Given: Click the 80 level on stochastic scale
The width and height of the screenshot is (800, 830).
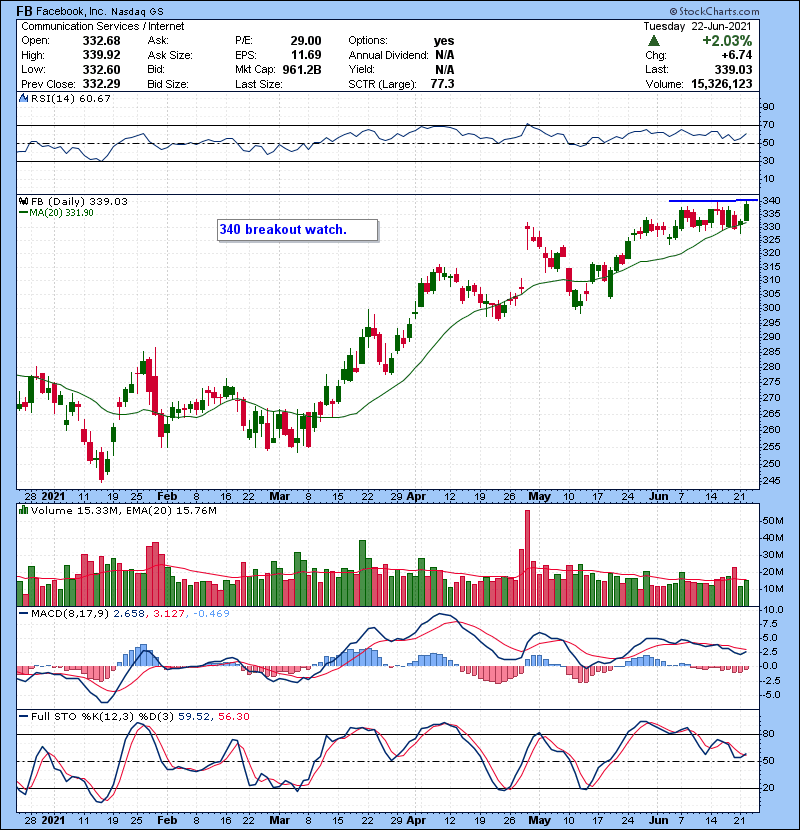Looking at the screenshot, I should pos(769,734).
